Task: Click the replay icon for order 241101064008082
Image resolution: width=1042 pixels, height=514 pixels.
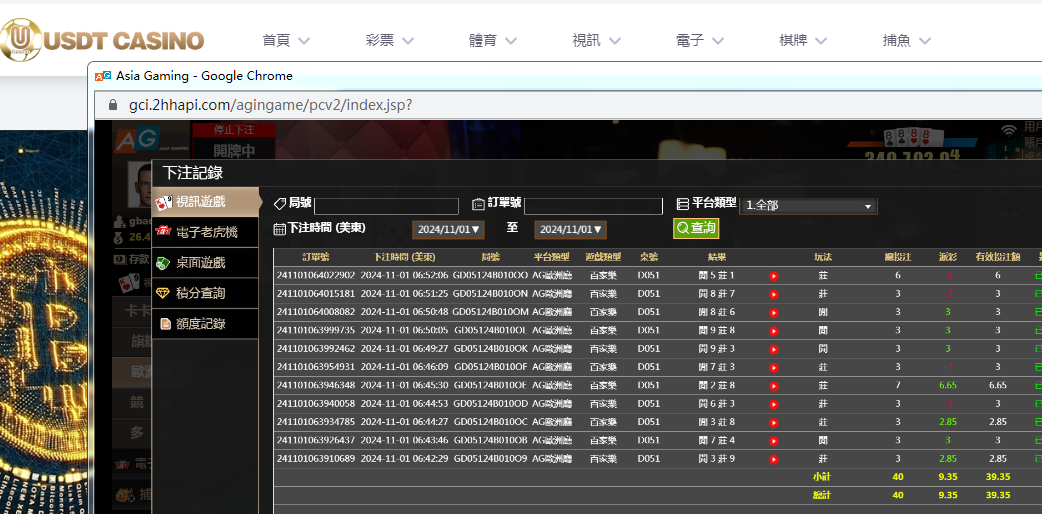Action: [x=773, y=312]
